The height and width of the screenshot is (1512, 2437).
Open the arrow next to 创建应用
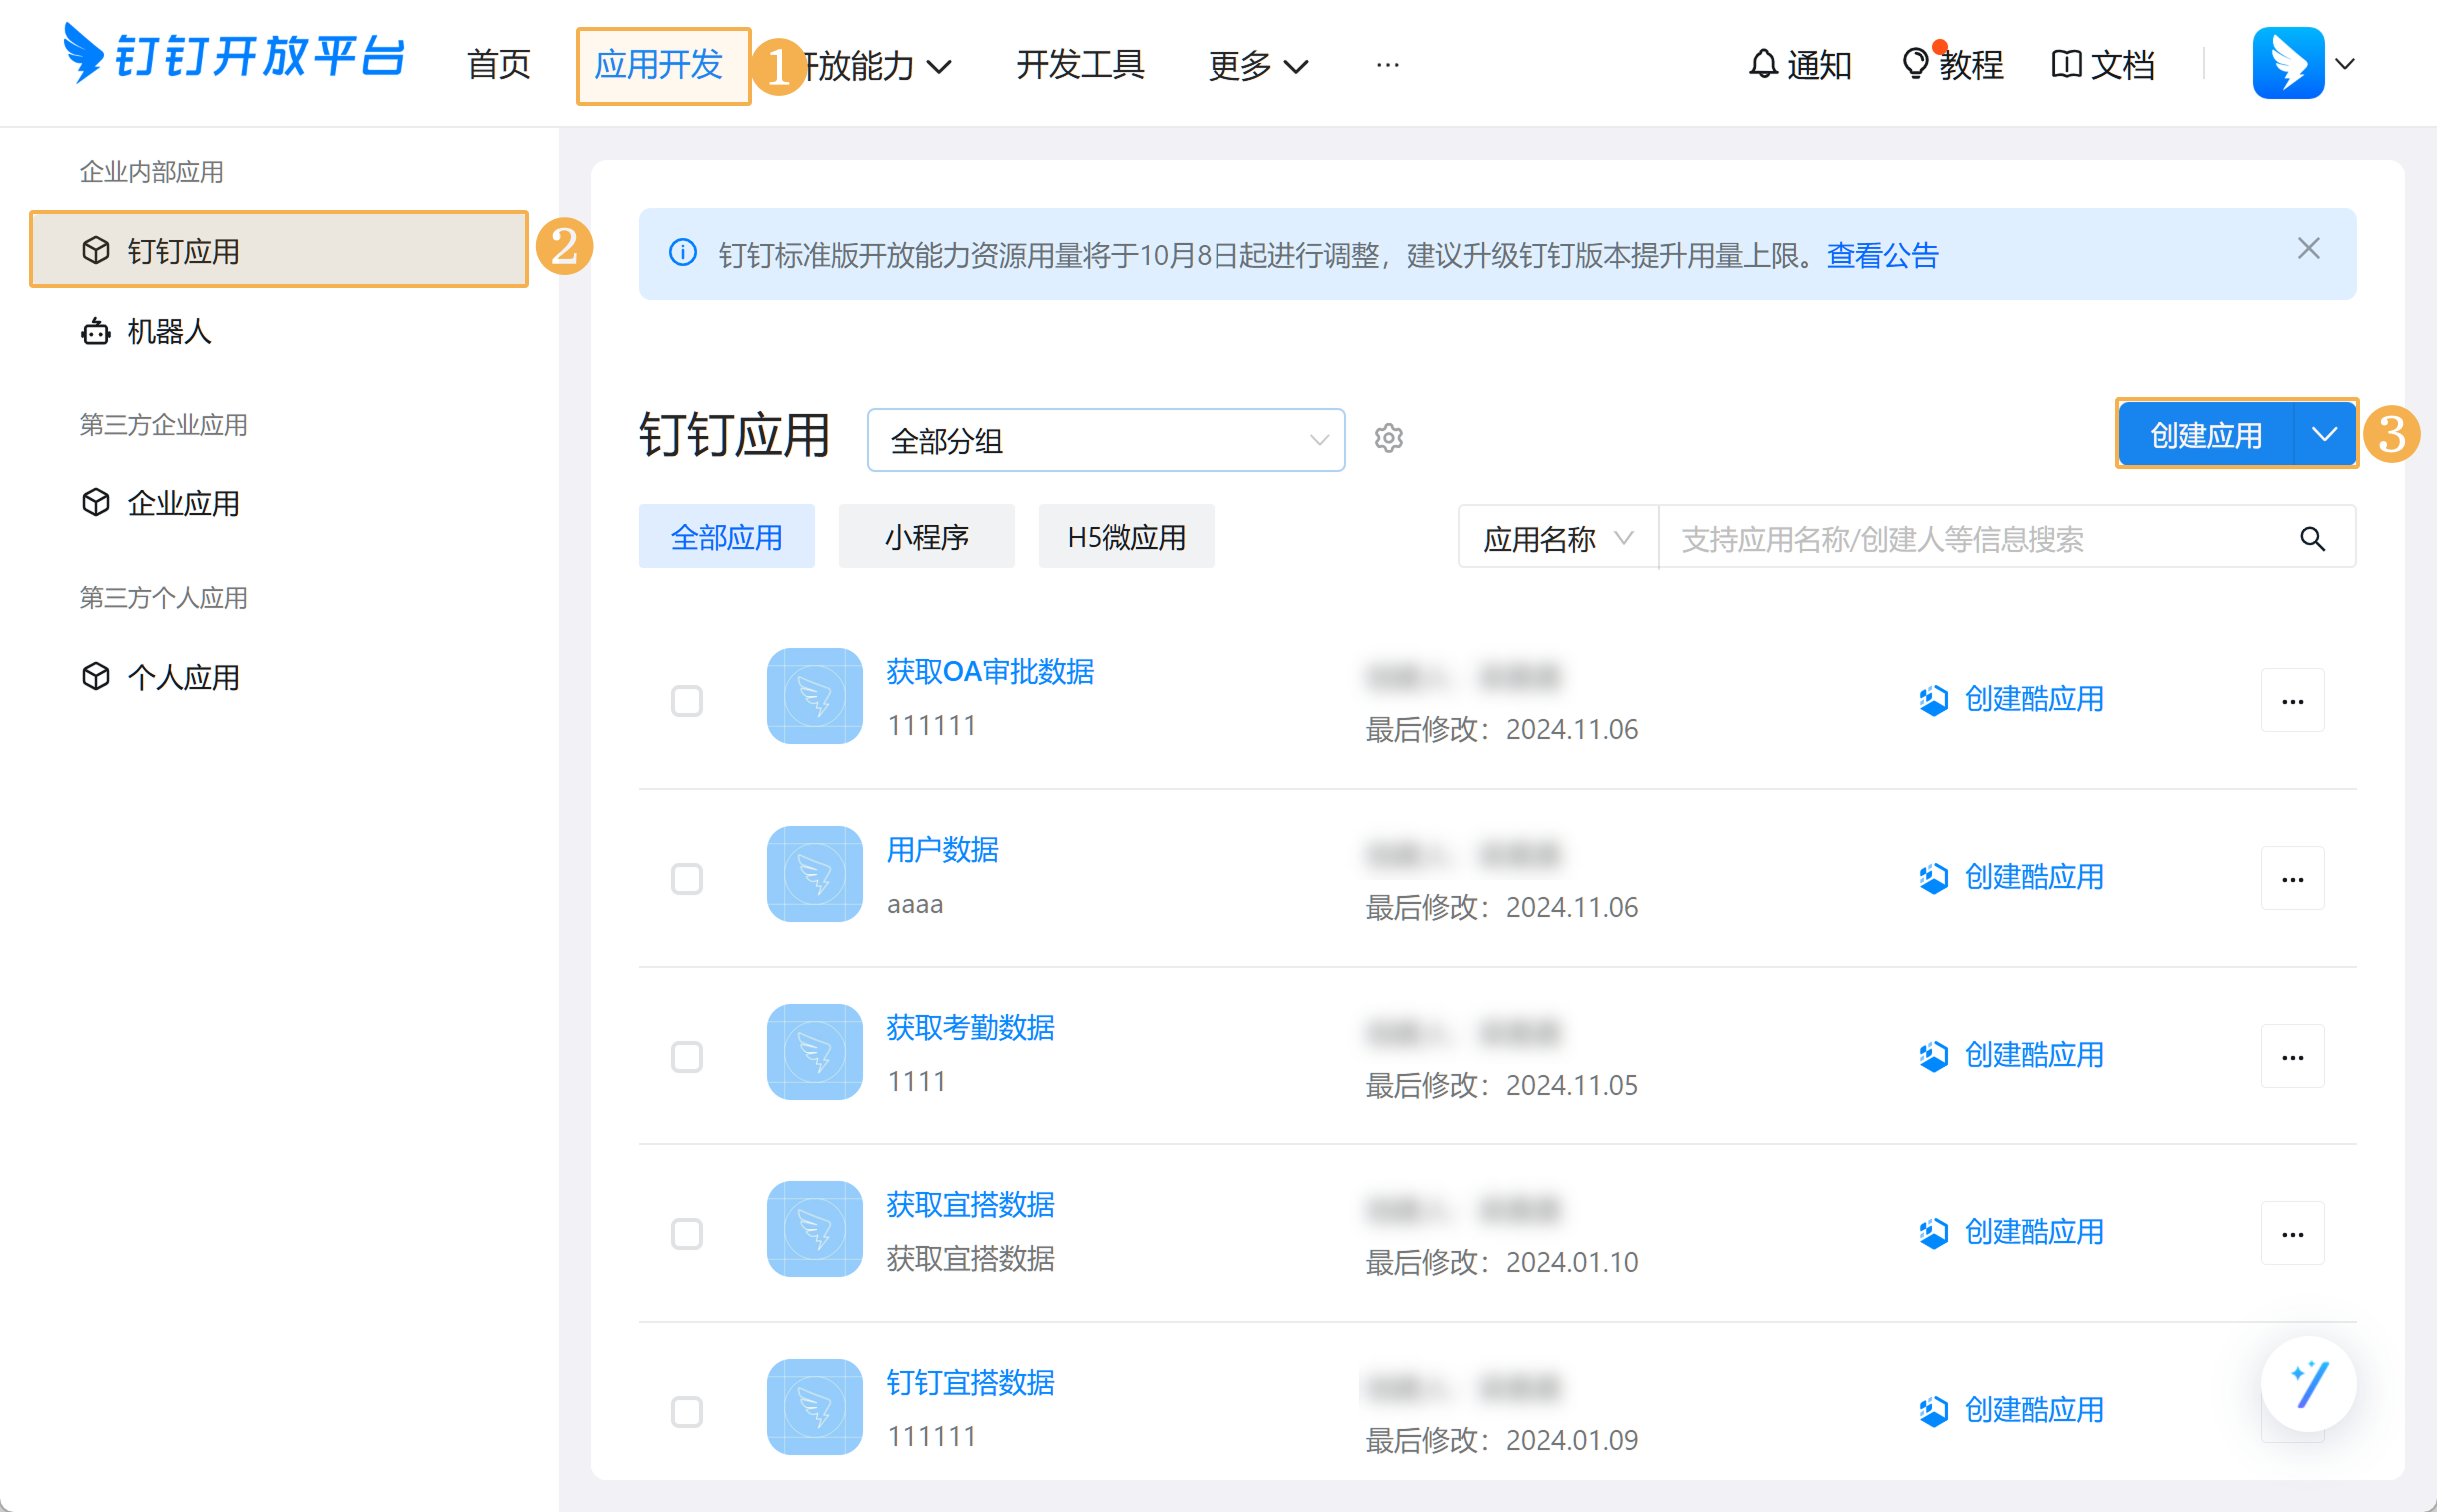[x=2324, y=435]
